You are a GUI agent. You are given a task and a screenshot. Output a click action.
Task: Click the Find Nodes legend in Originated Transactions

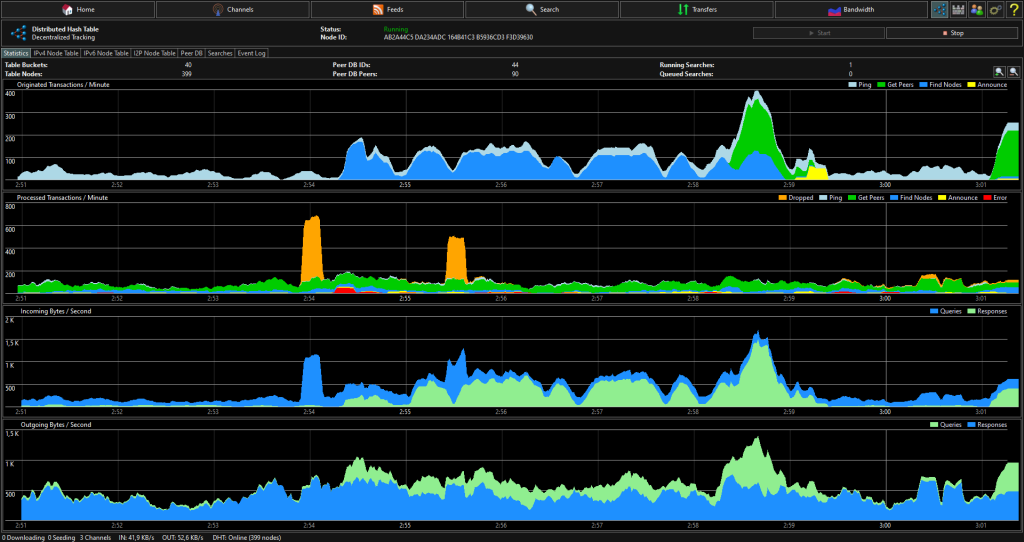(x=940, y=85)
